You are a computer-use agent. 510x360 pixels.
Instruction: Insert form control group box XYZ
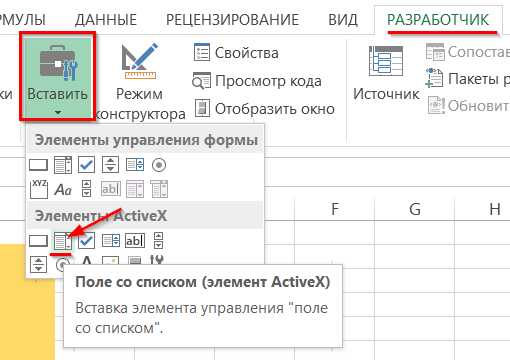point(39,189)
